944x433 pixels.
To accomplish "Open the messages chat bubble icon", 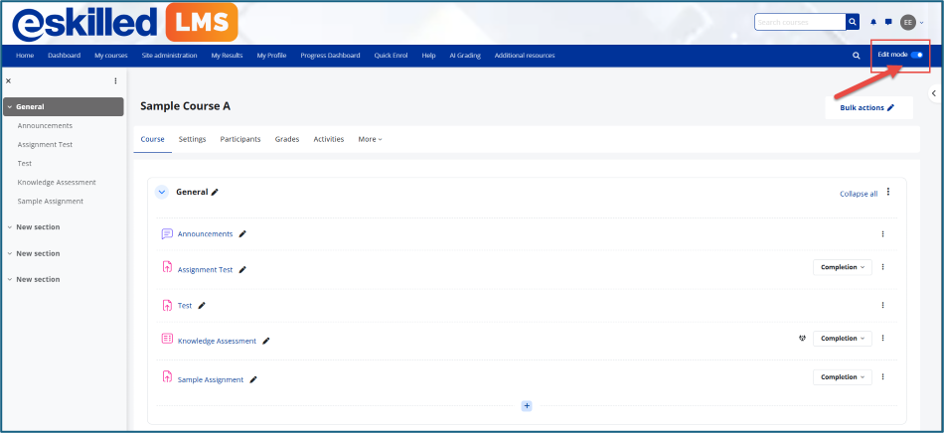I will (888, 22).
